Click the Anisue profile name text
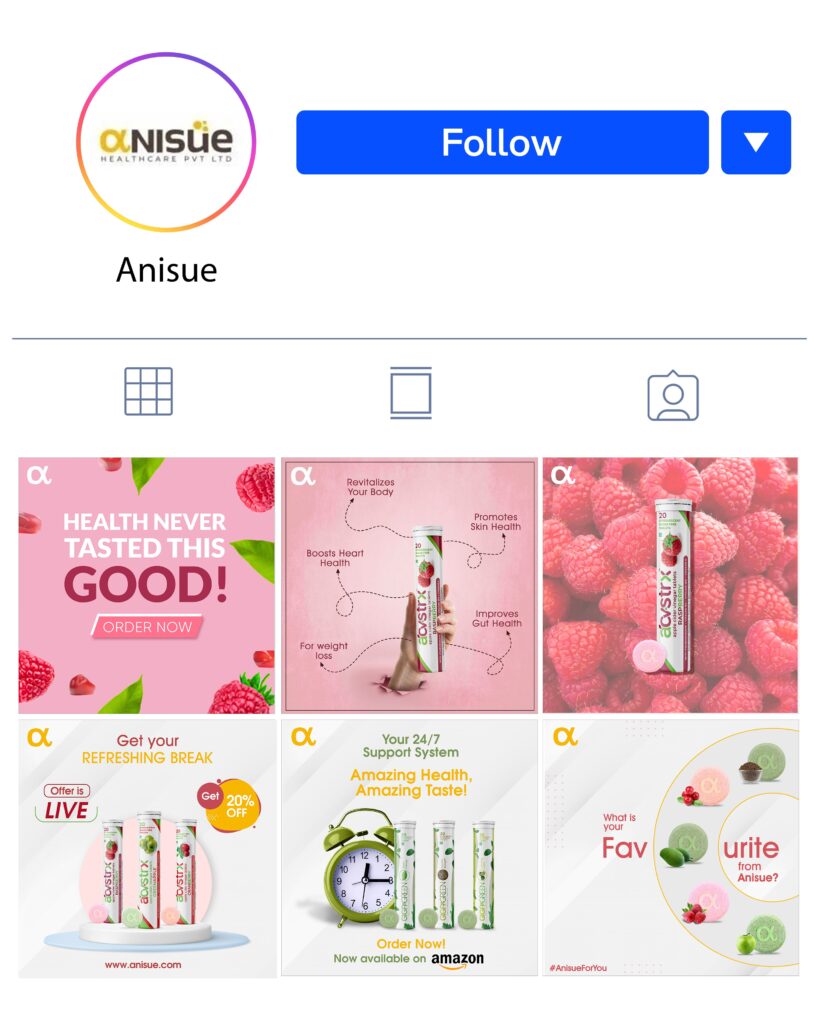The width and height of the screenshot is (819, 1024). coord(167,270)
